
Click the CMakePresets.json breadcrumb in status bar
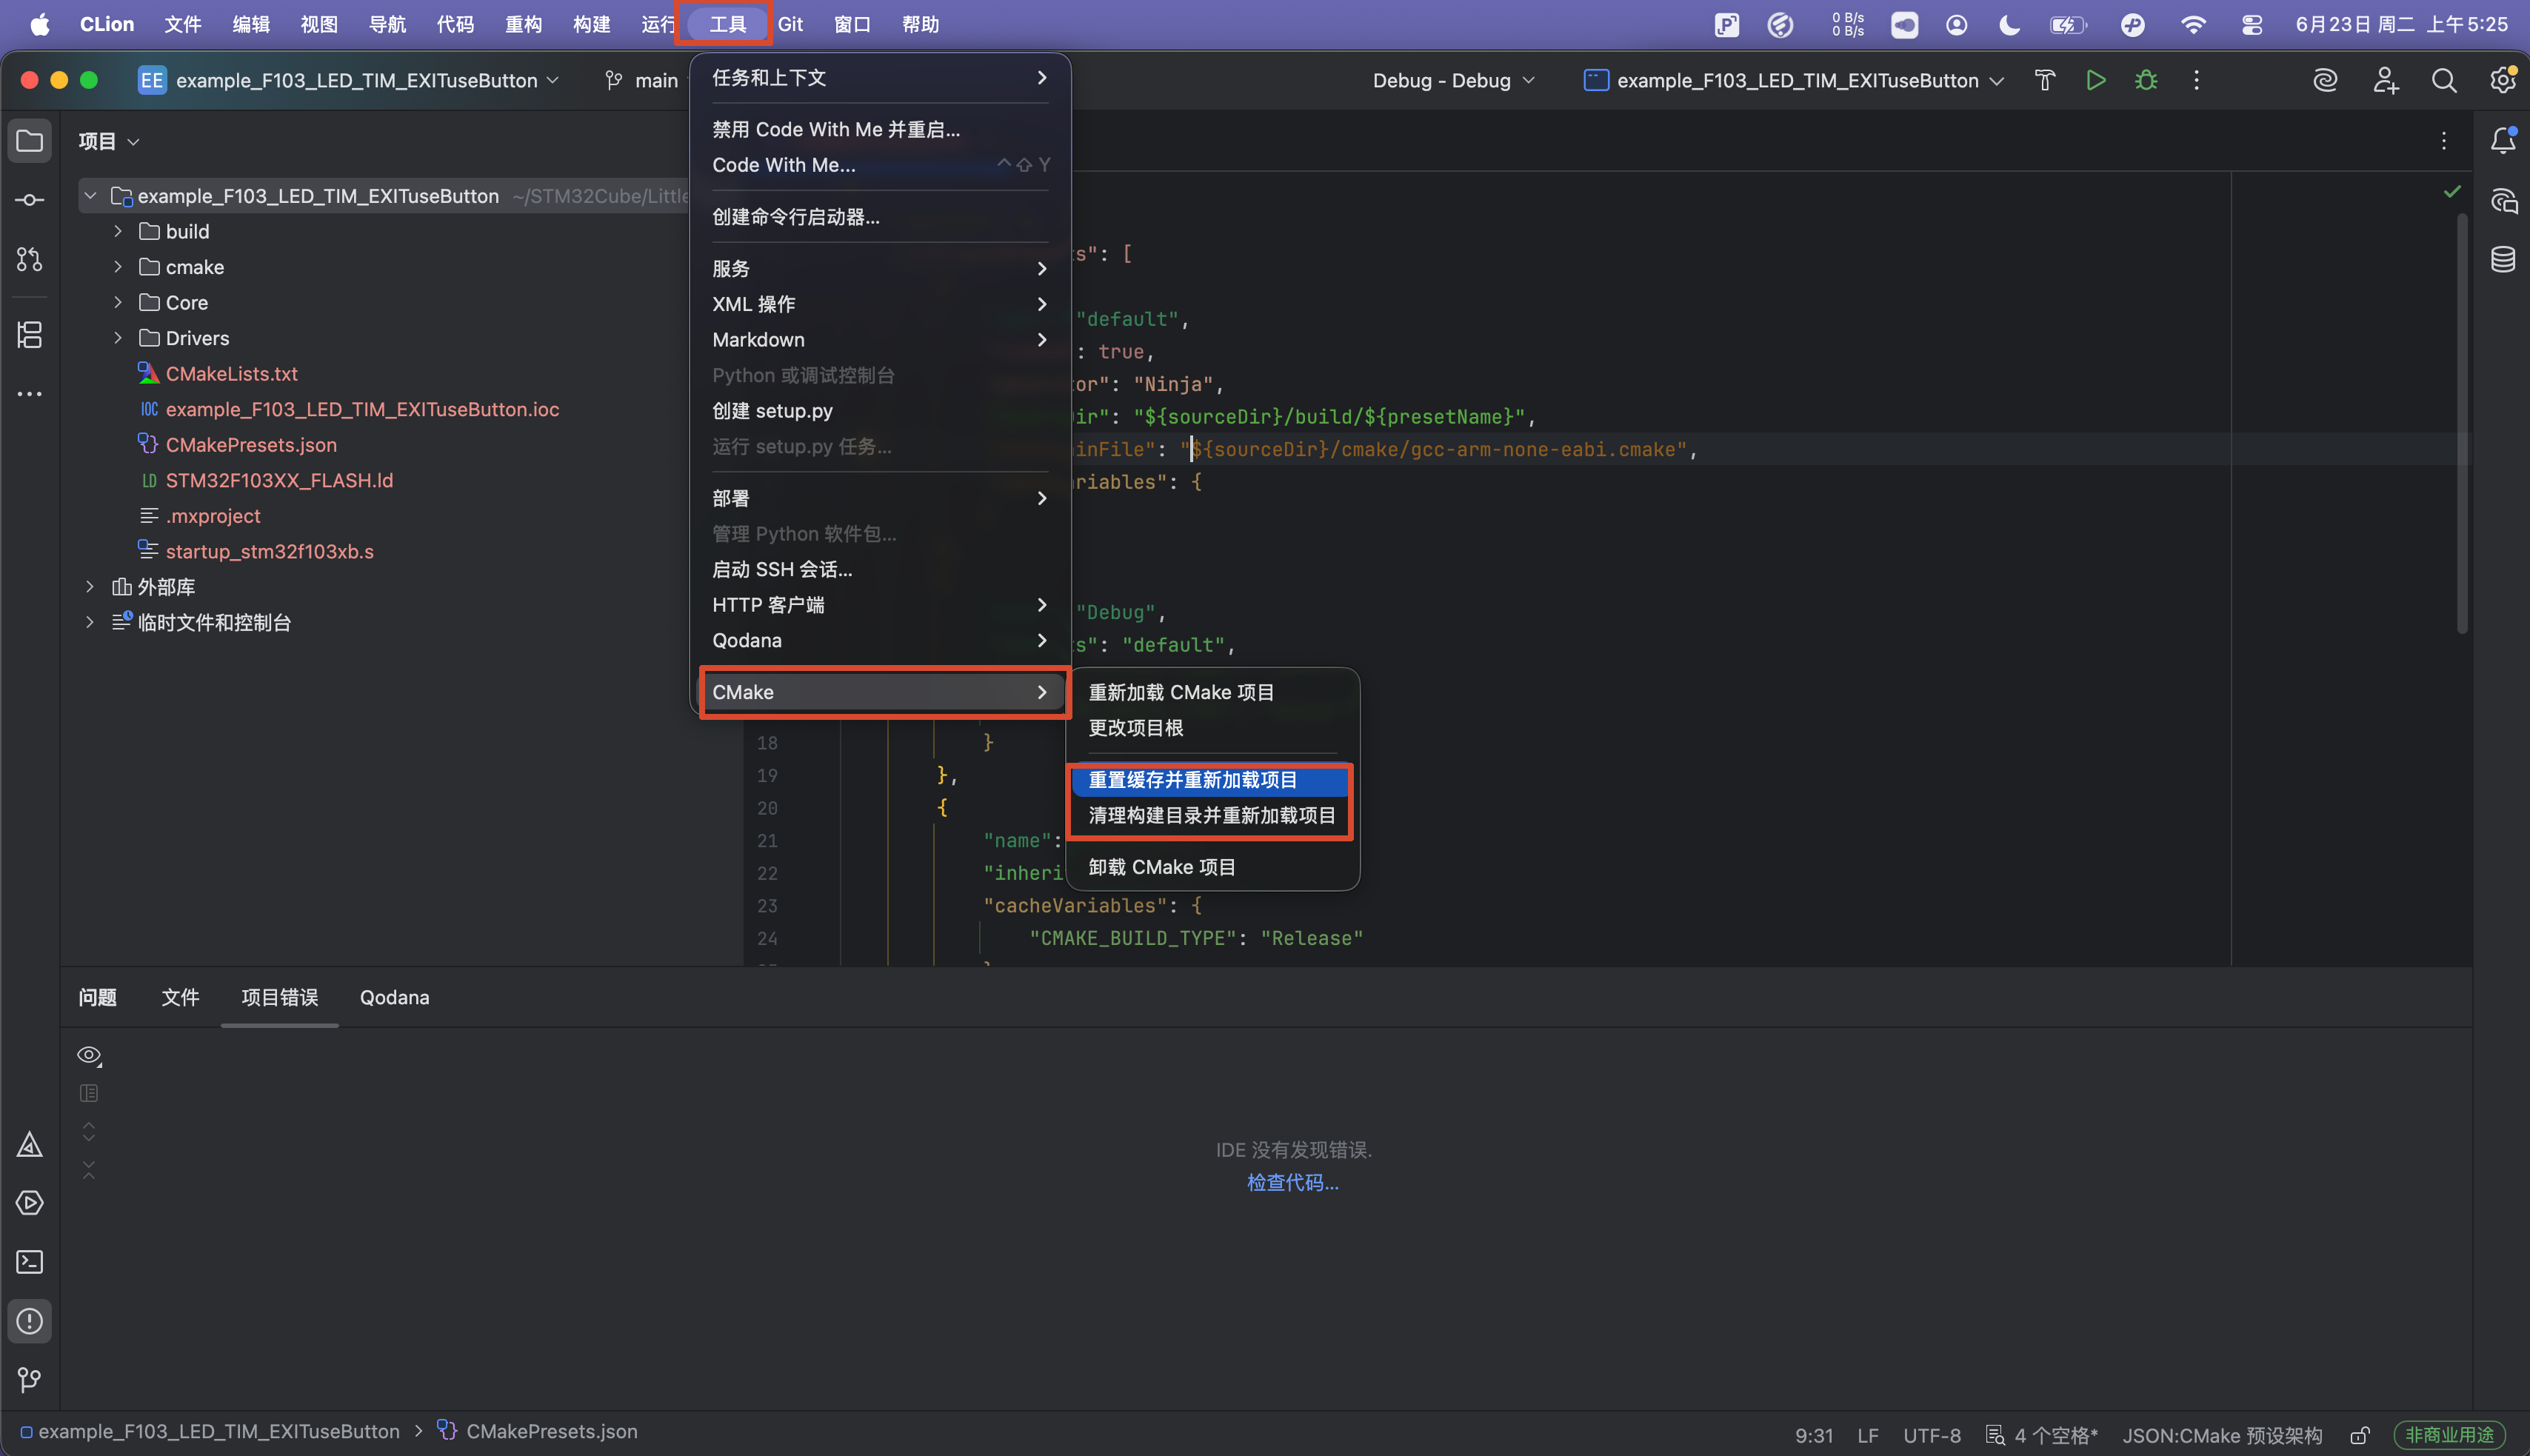tap(538, 1432)
